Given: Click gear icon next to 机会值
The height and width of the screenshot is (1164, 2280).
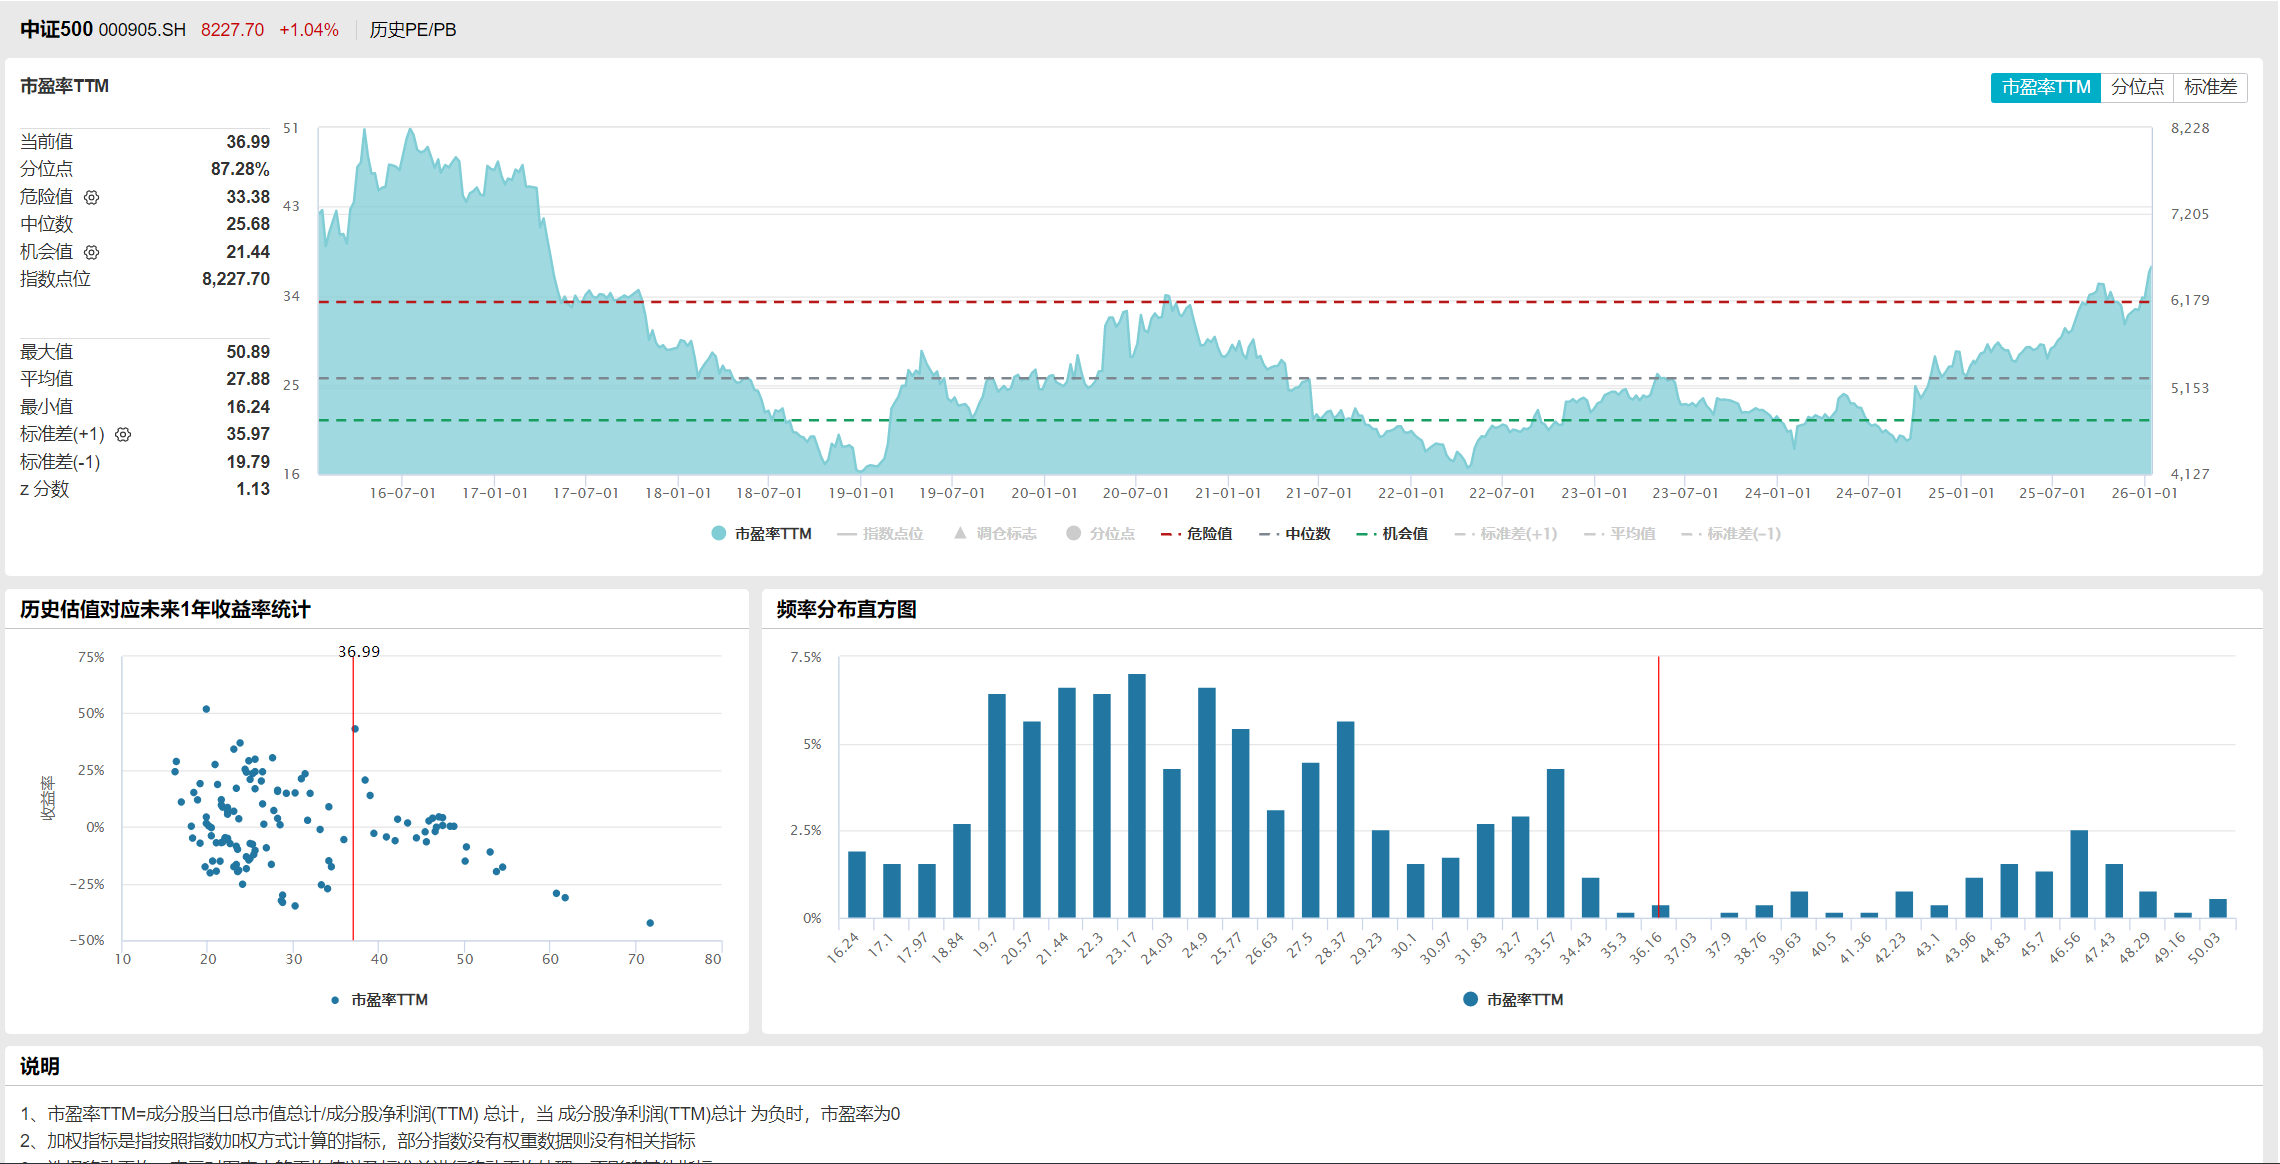Looking at the screenshot, I should tap(92, 252).
